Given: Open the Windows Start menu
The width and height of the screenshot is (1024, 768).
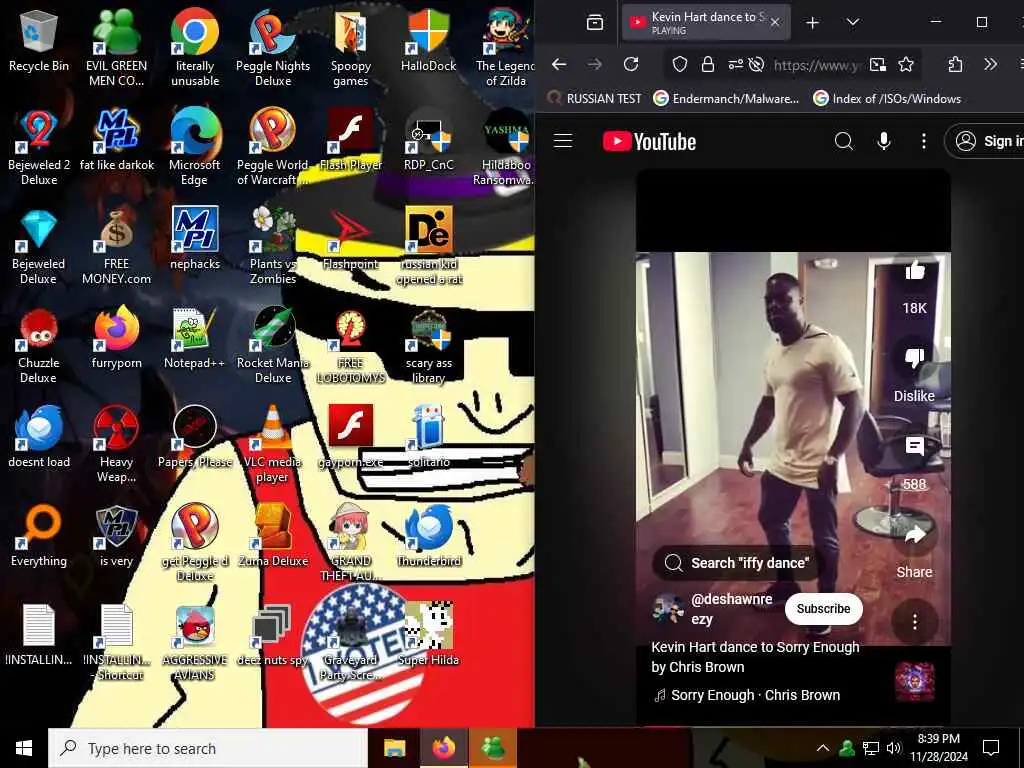Looking at the screenshot, I should pyautogui.click(x=24, y=748).
